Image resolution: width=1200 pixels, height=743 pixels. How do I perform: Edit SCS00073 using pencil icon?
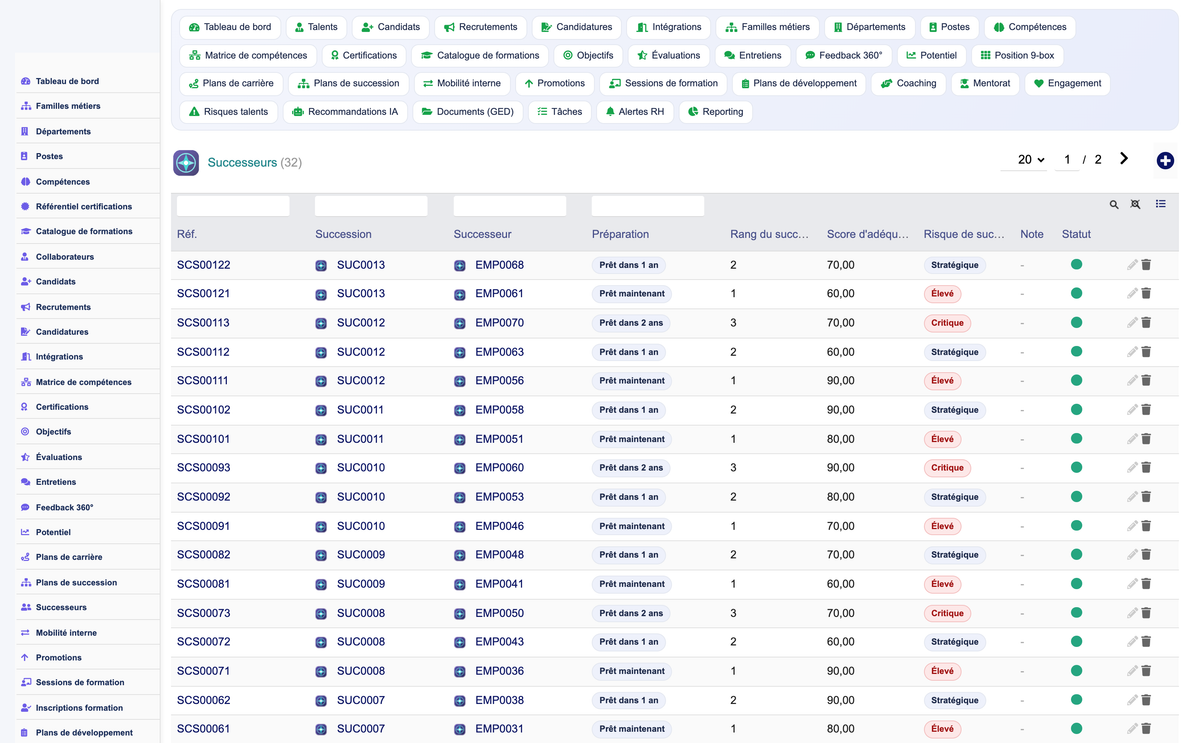coord(1132,613)
